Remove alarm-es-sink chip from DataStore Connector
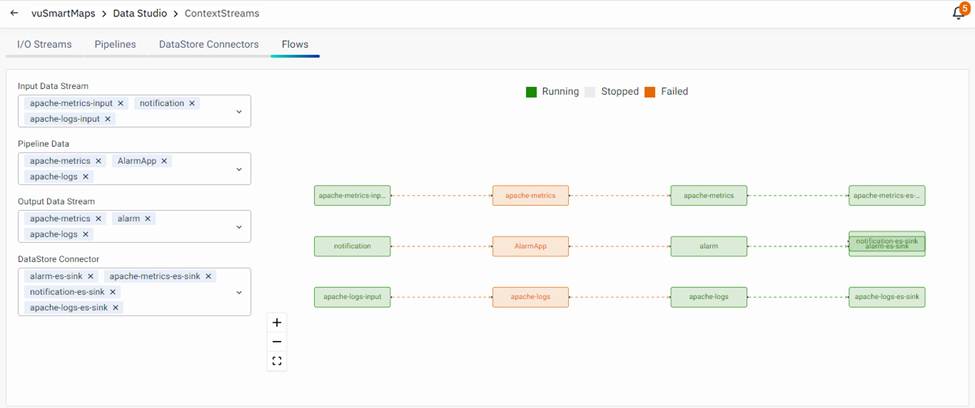The height and width of the screenshot is (408, 975). pos(91,276)
